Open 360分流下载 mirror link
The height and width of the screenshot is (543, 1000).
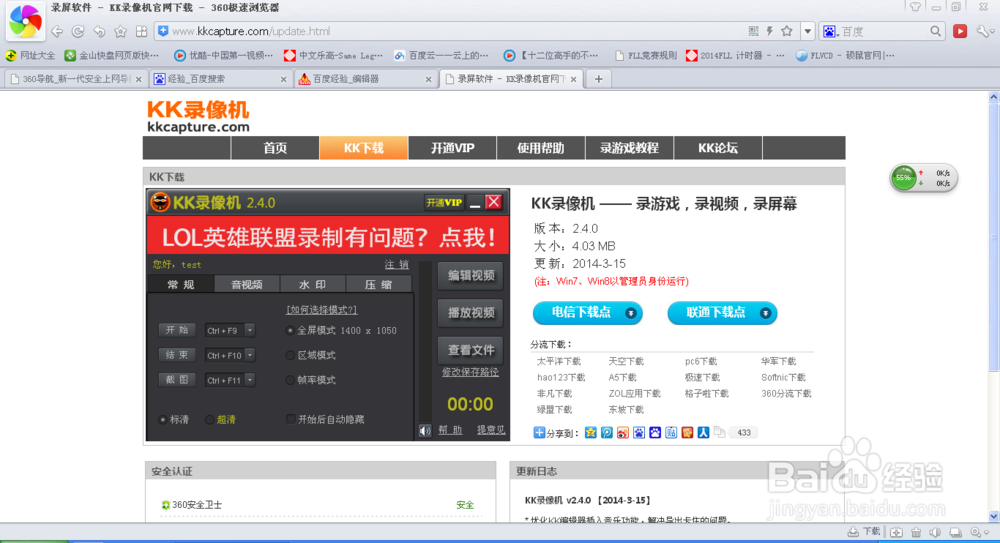786,394
